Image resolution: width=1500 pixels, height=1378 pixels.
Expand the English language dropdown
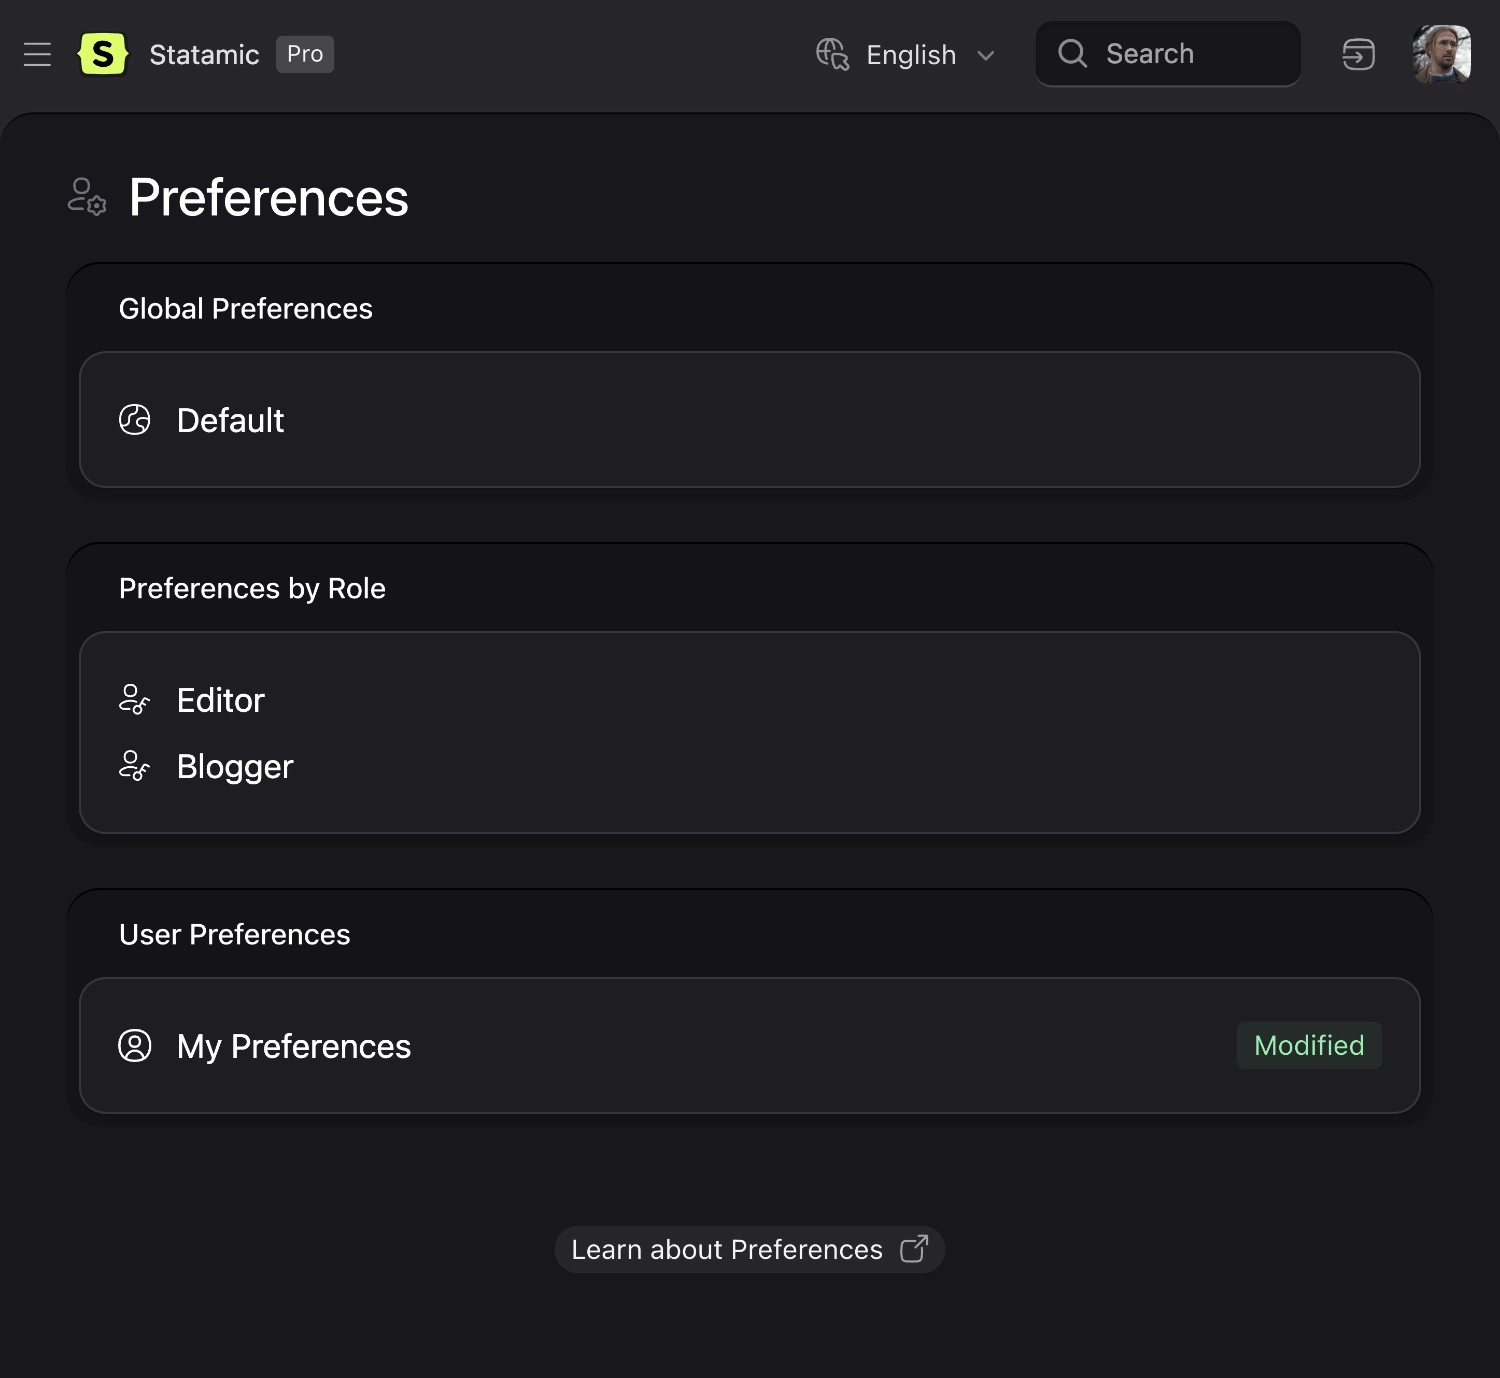coord(987,55)
